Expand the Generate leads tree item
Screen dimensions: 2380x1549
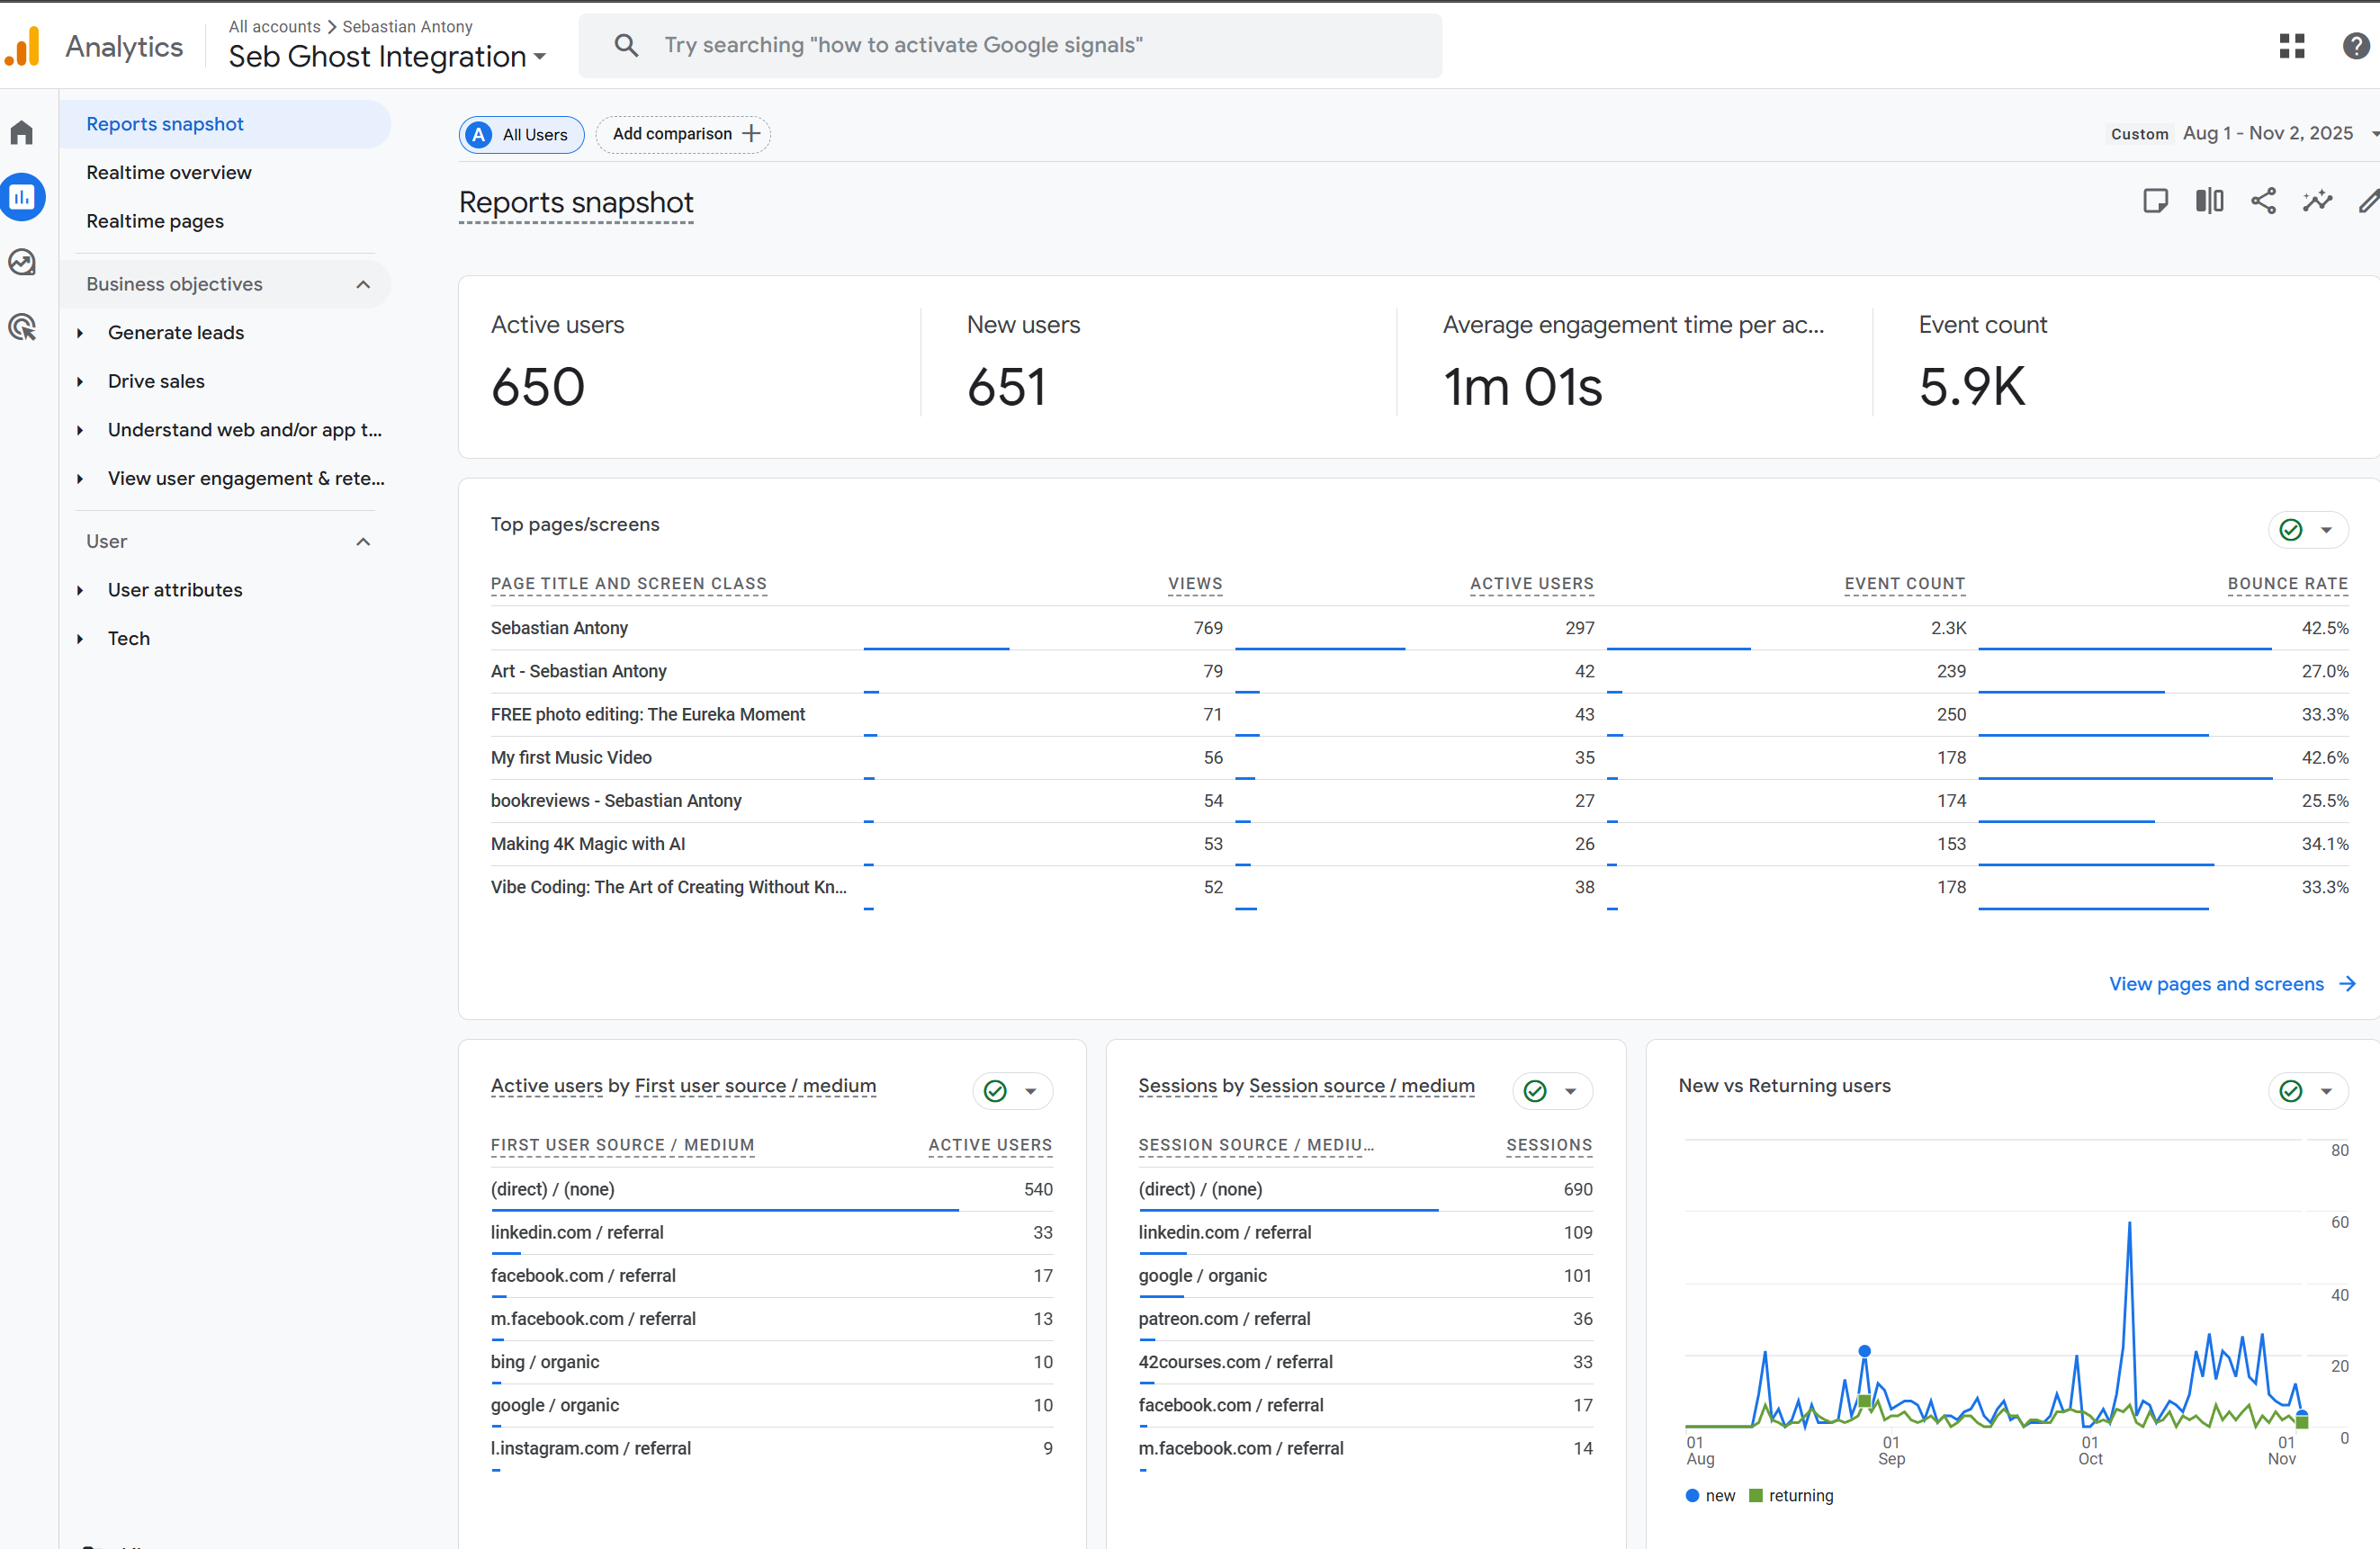(80, 333)
